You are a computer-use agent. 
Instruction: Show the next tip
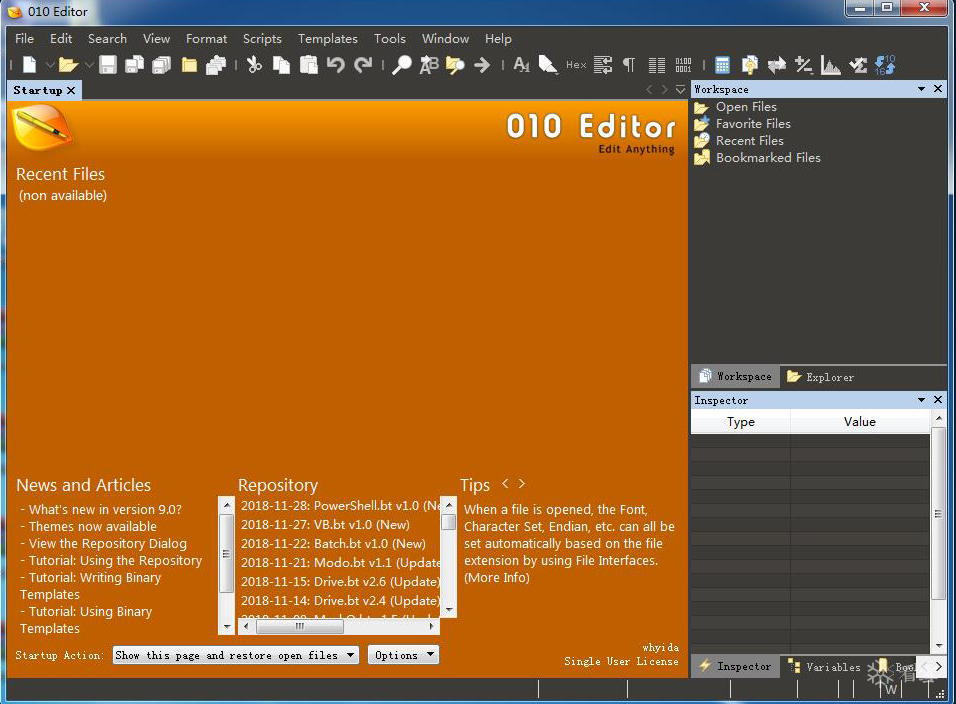(x=522, y=483)
